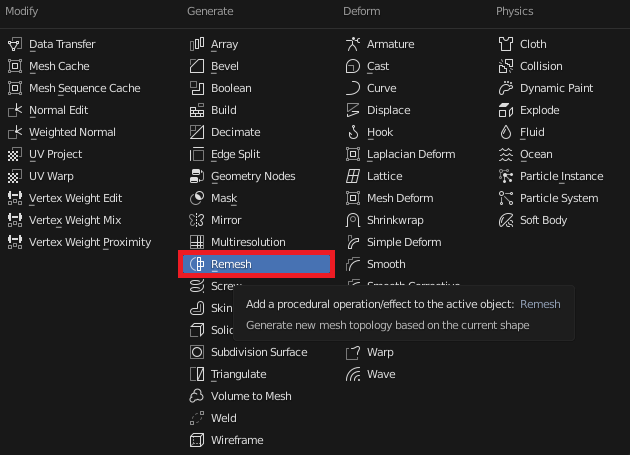630x455 pixels.
Task: Choose the Soft Body physics entry
Action: pyautogui.click(x=543, y=220)
